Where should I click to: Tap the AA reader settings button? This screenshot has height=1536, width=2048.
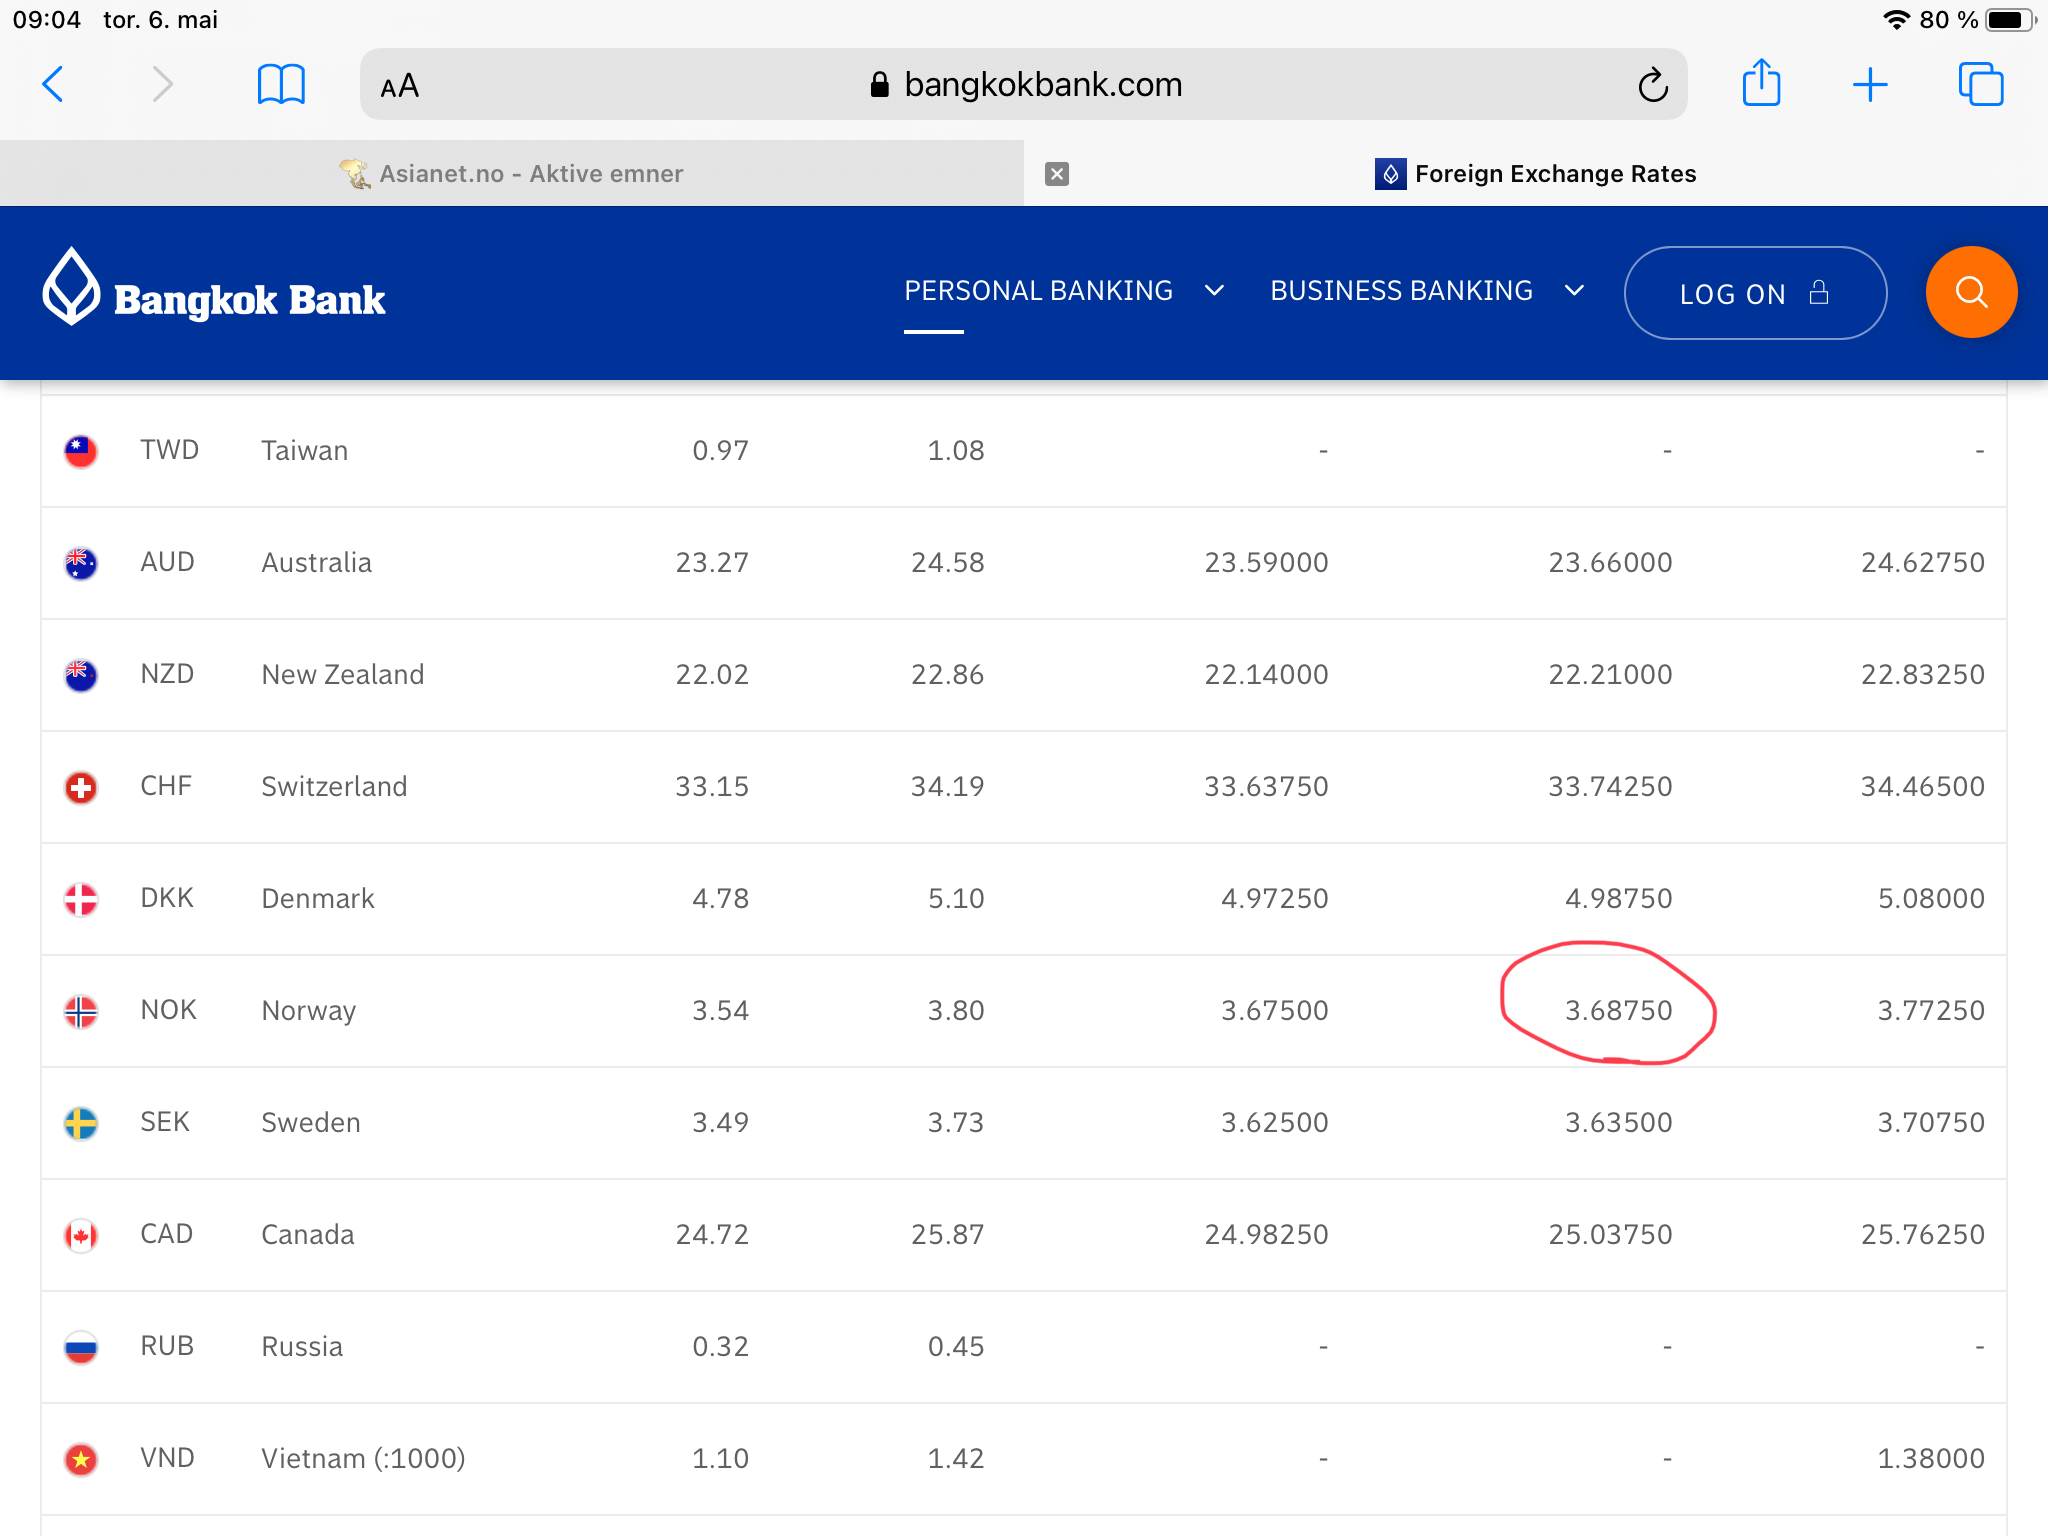coord(400,86)
